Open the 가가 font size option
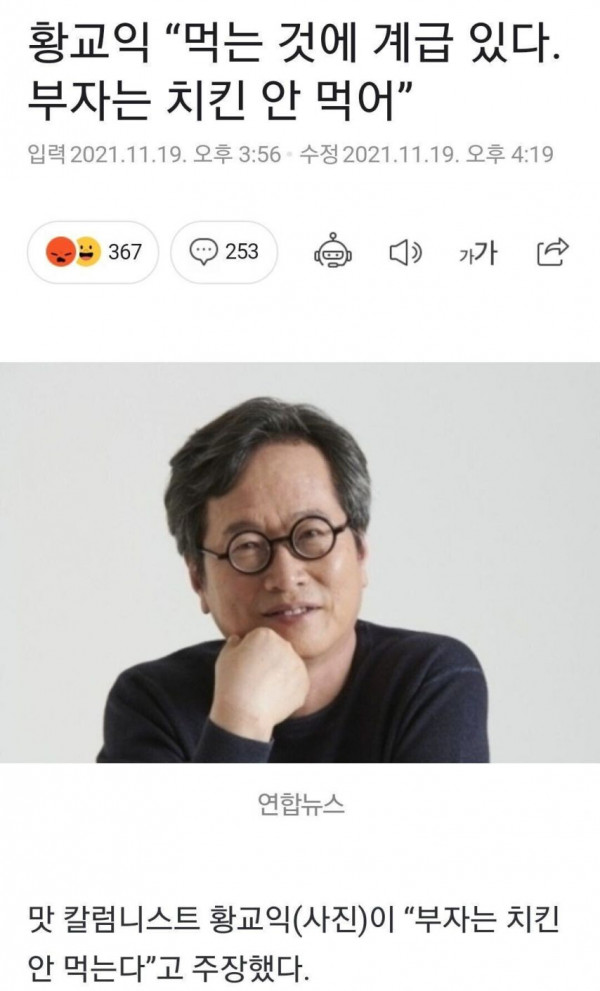This screenshot has width=600, height=991. pos(478,253)
